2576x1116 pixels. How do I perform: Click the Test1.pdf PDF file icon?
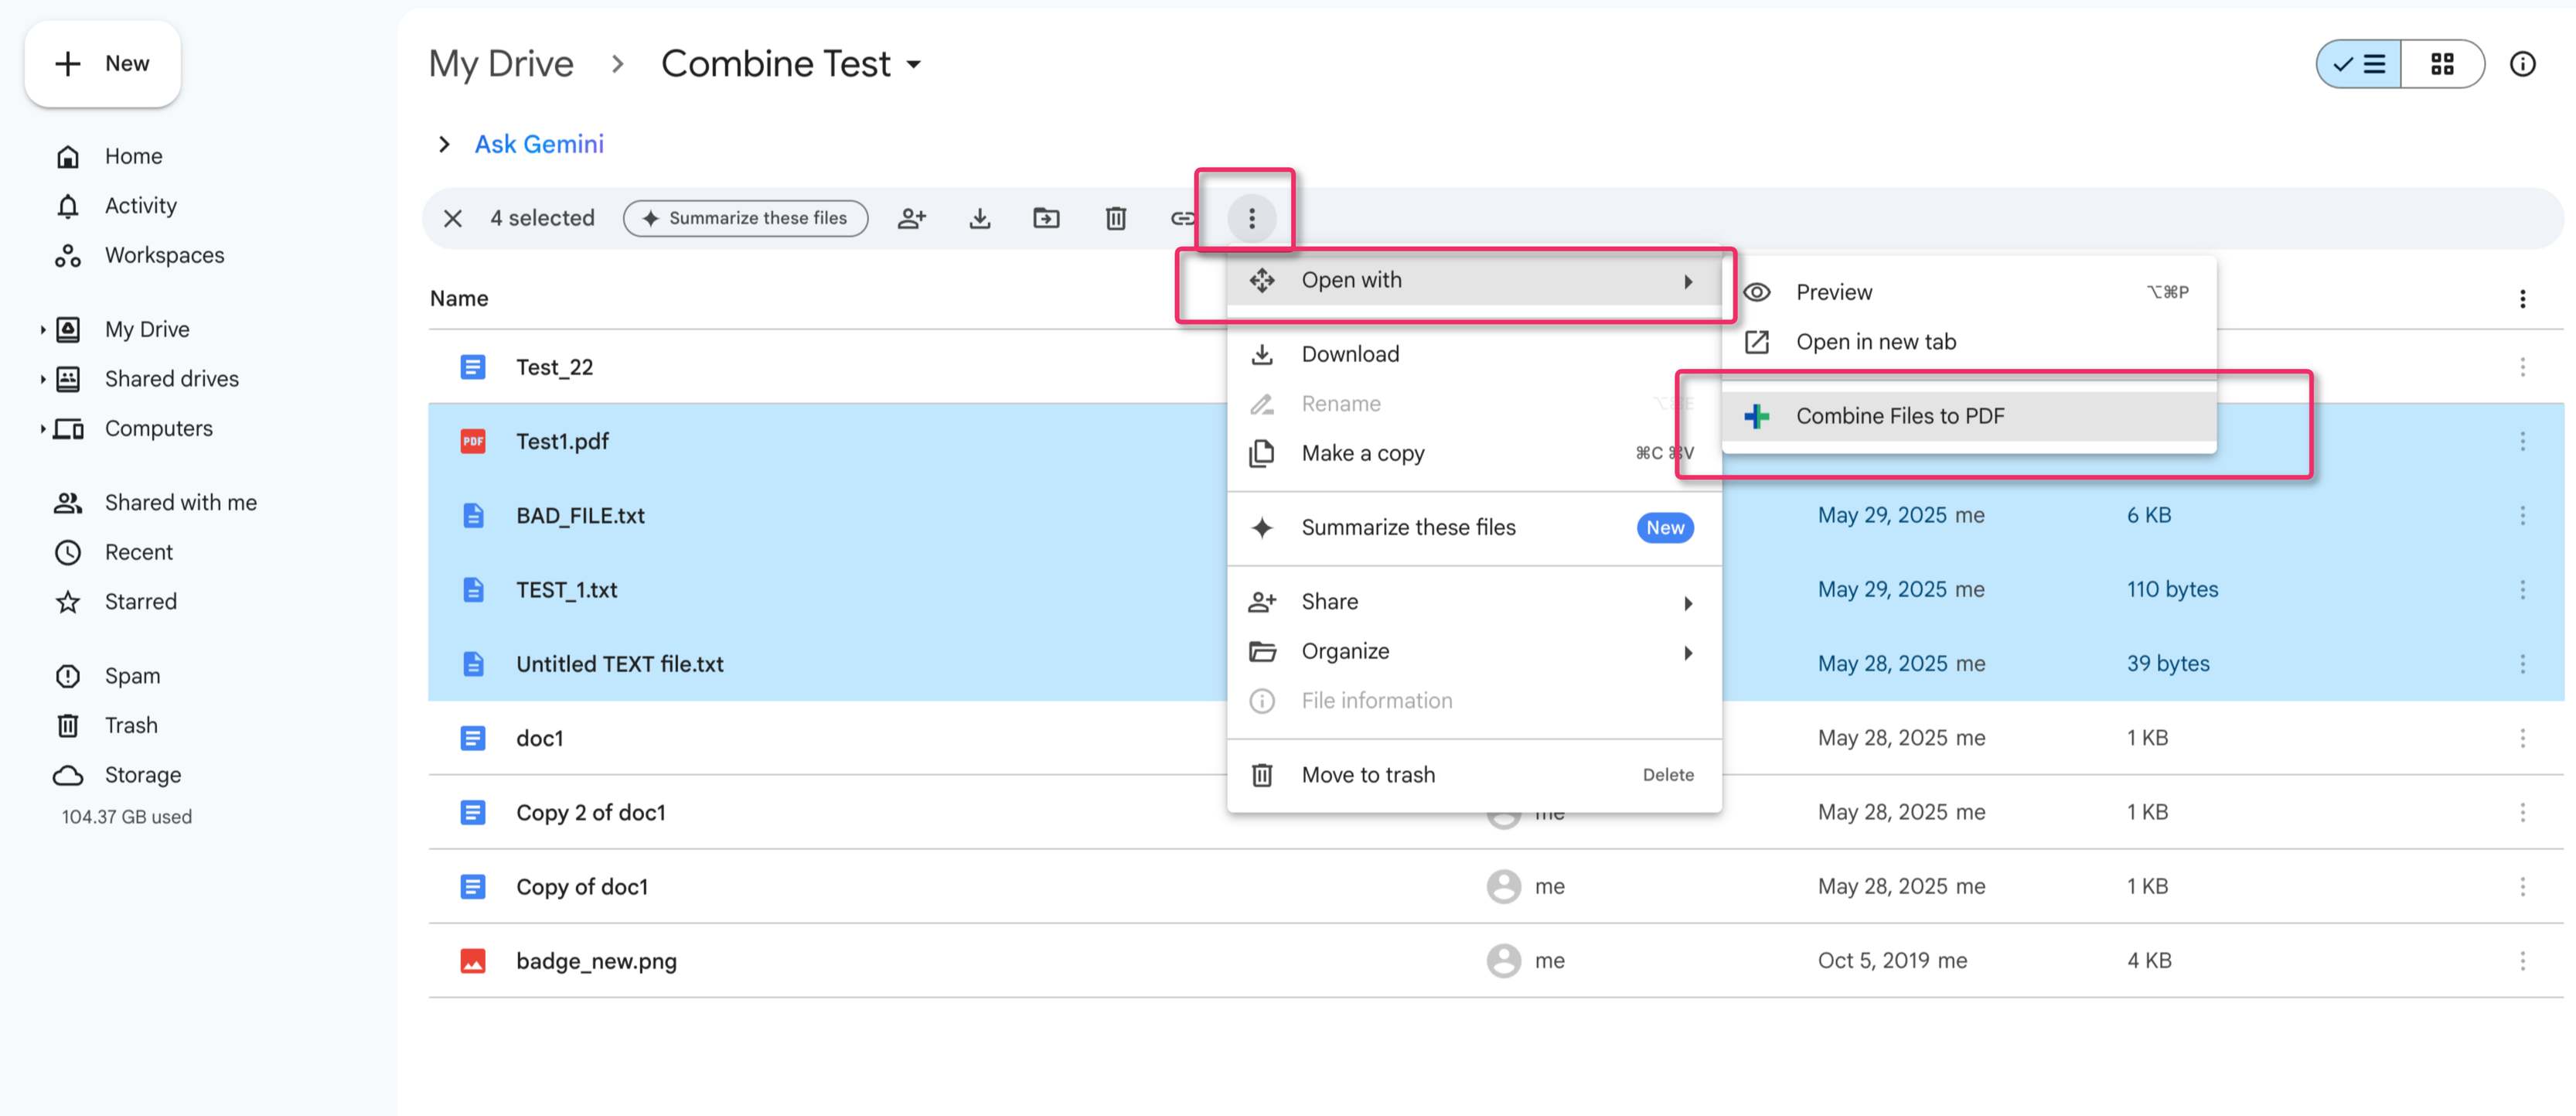[472, 441]
